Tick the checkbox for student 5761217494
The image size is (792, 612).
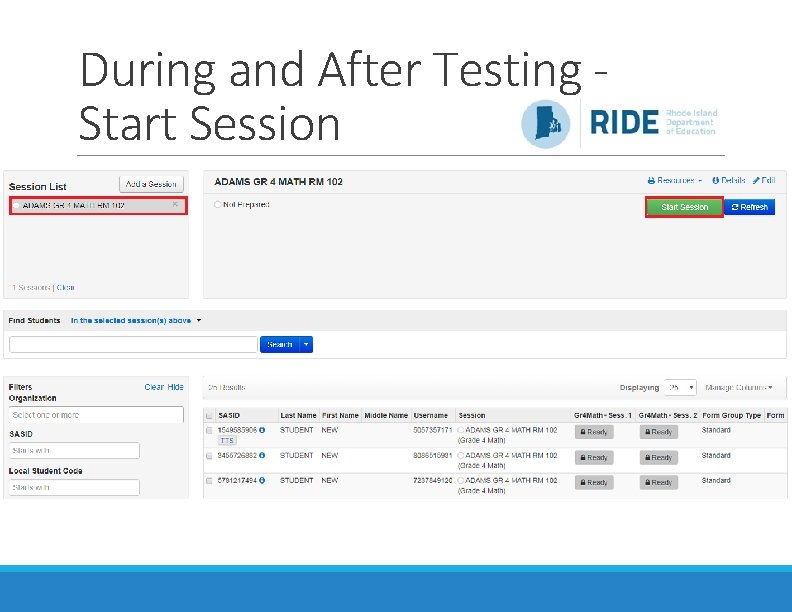tap(209, 481)
